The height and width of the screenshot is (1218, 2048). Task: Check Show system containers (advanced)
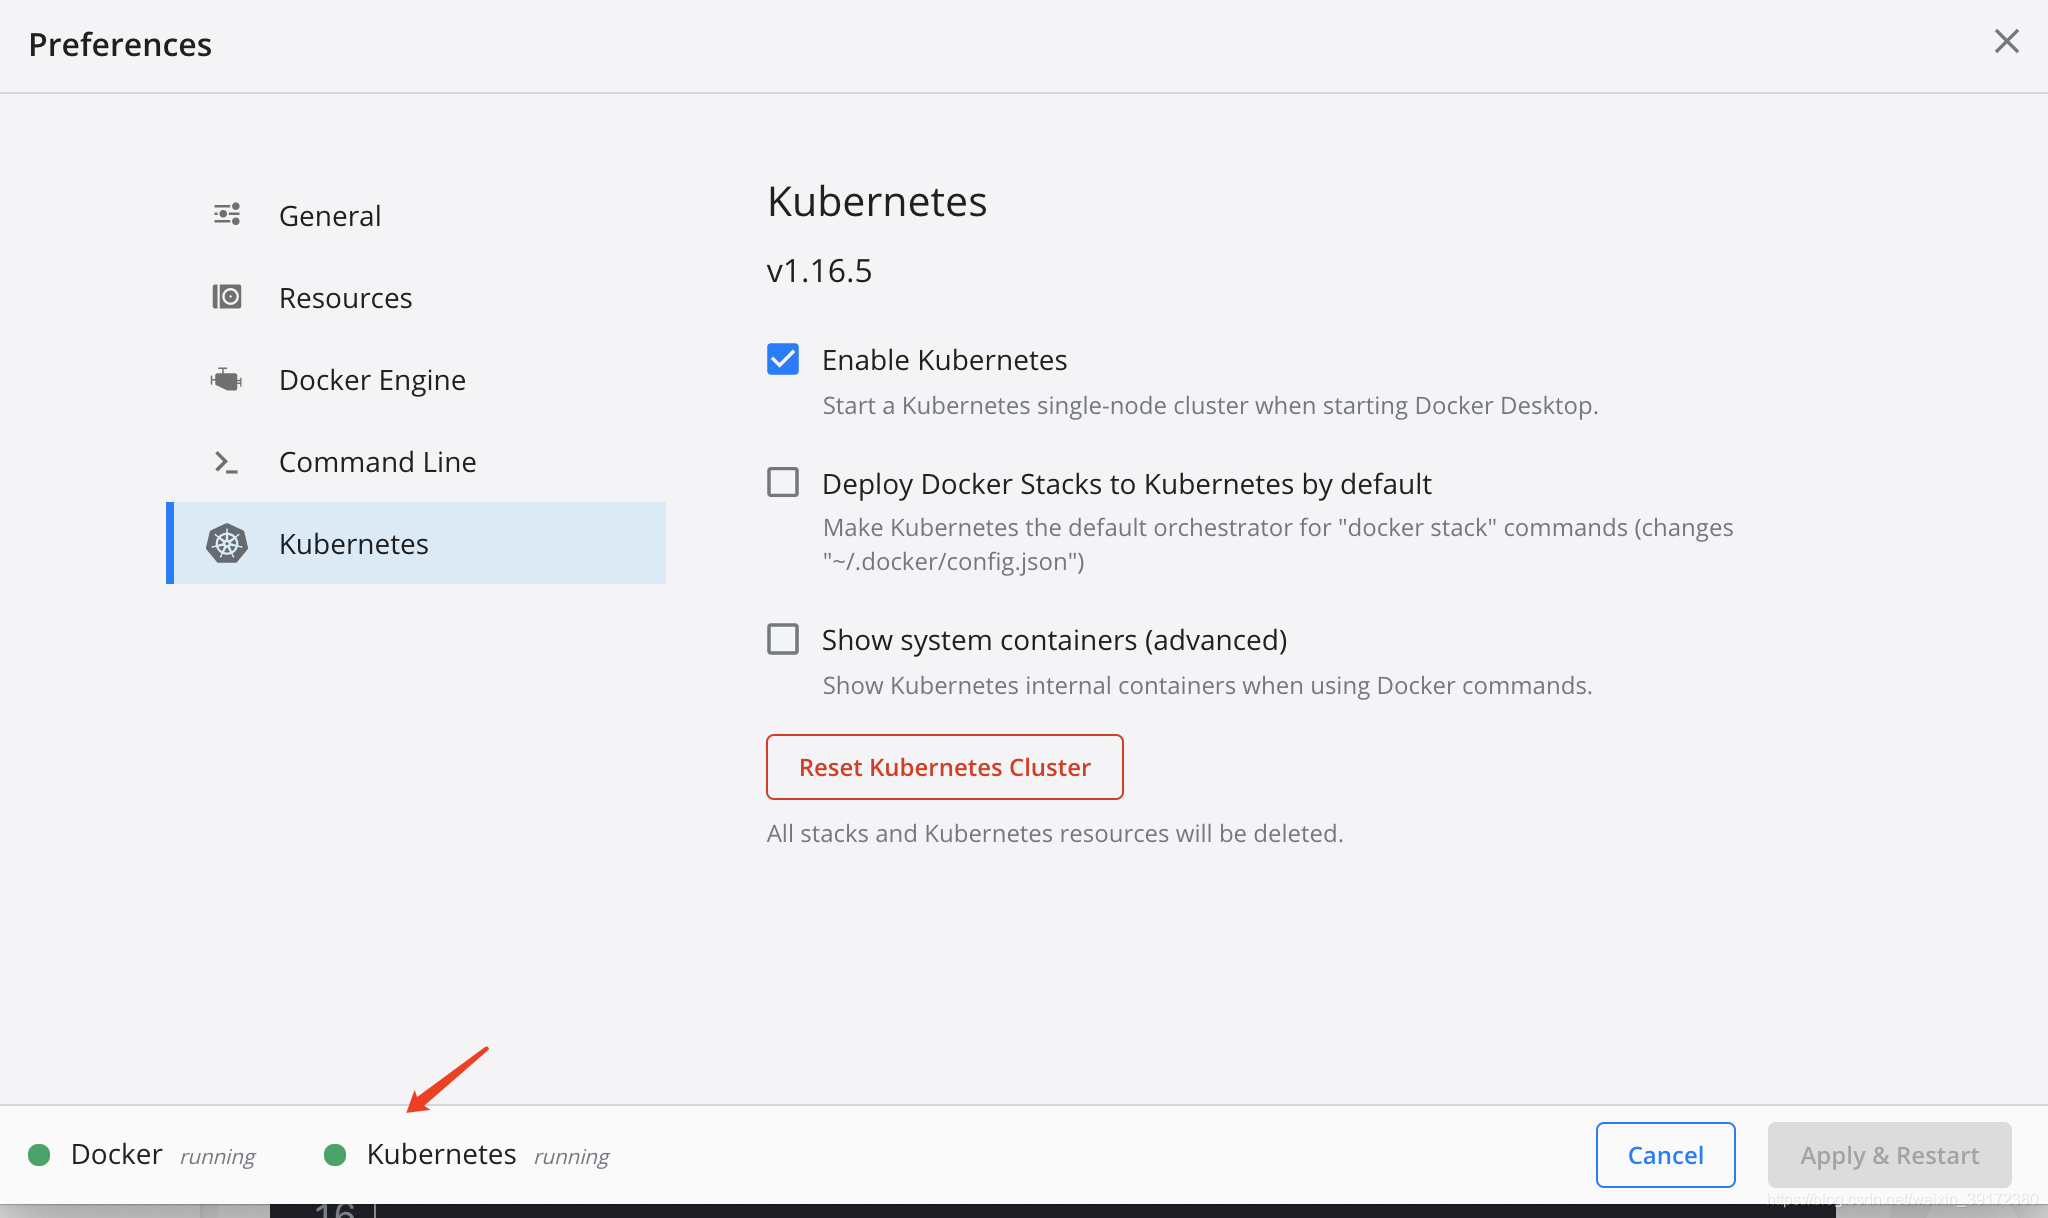coord(783,639)
